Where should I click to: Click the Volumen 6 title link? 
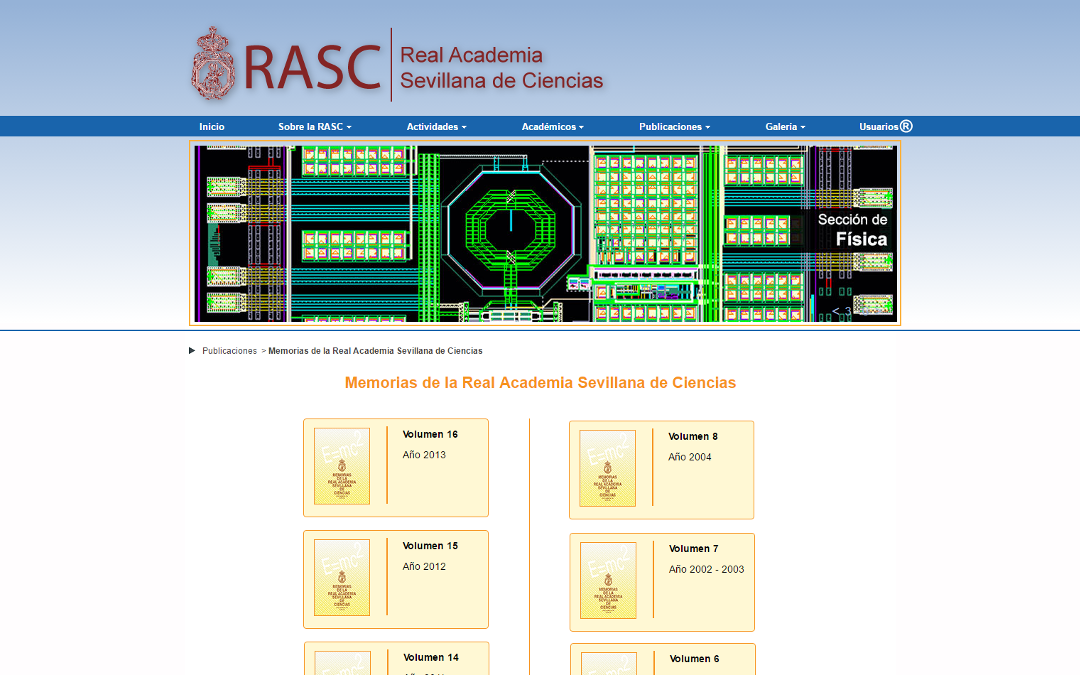[694, 658]
